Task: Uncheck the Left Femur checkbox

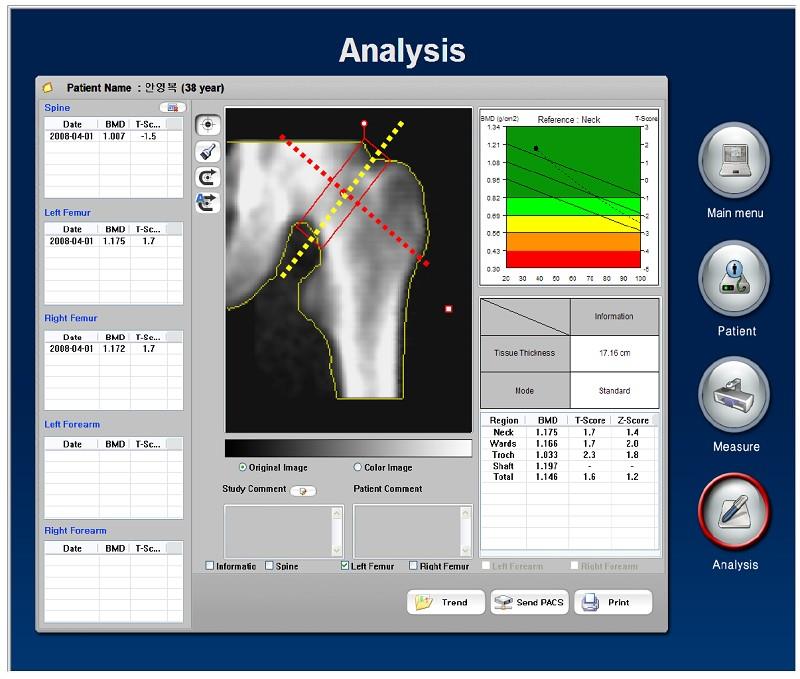Action: click(345, 566)
